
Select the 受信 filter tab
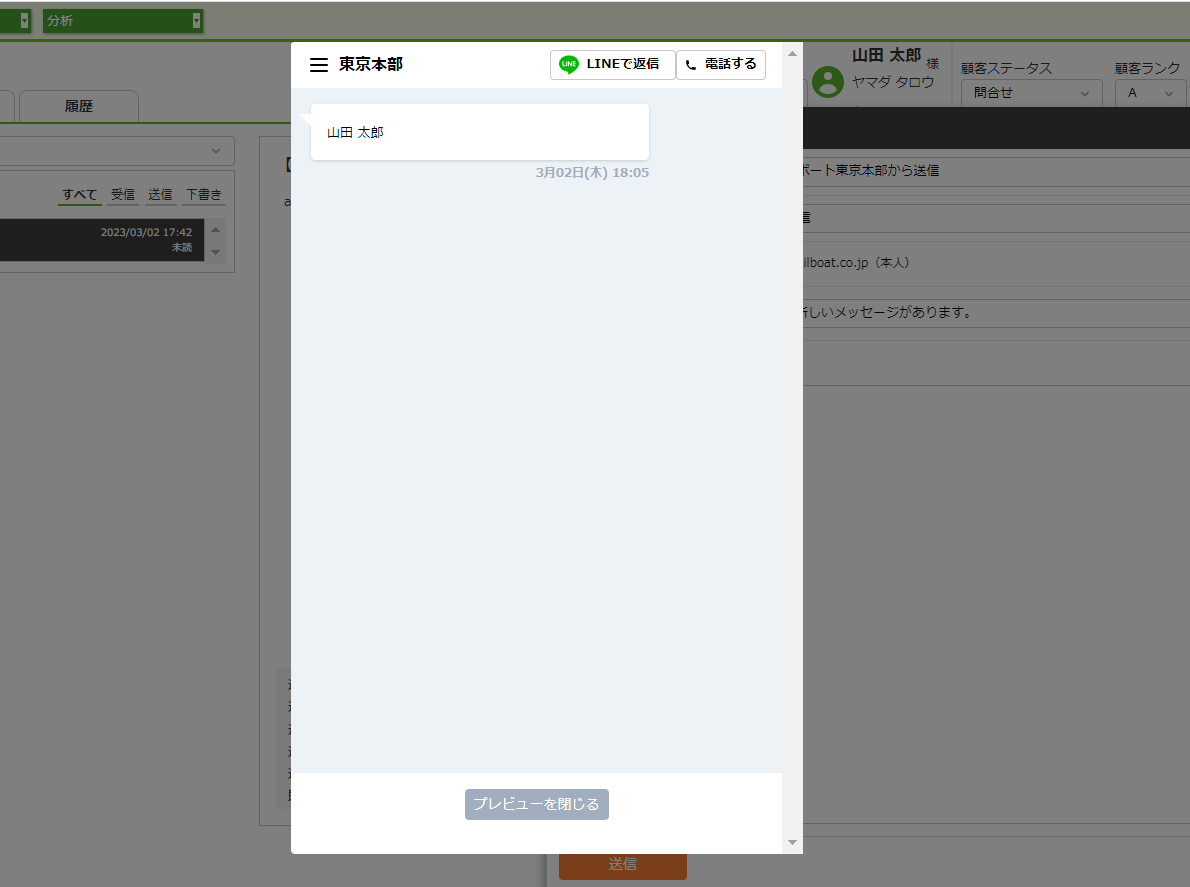click(123, 195)
